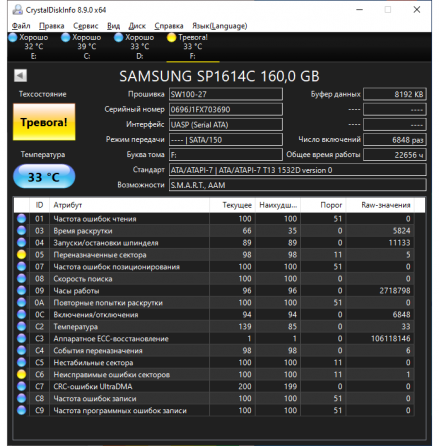
Task: Click the Общее время работы value 22656 ч
Action: [395, 155]
